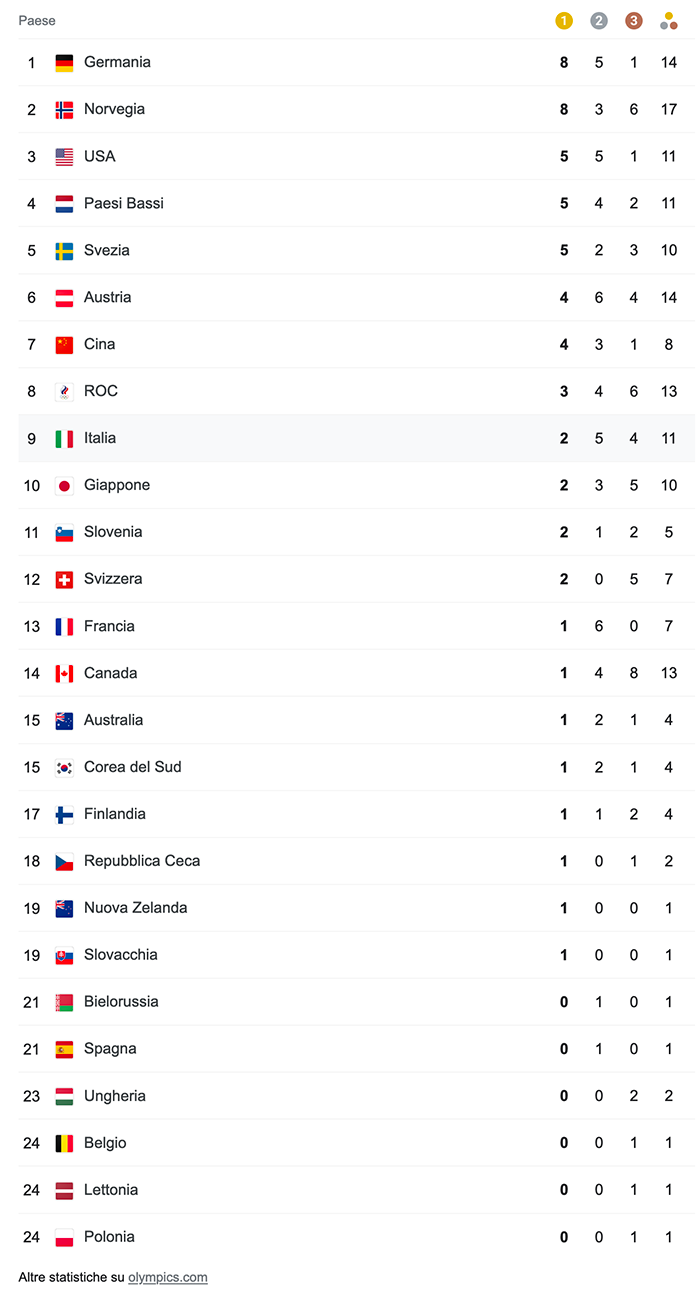The image size is (700, 1304).
Task: Click the Polonia flag icon
Action: tap(64, 1237)
